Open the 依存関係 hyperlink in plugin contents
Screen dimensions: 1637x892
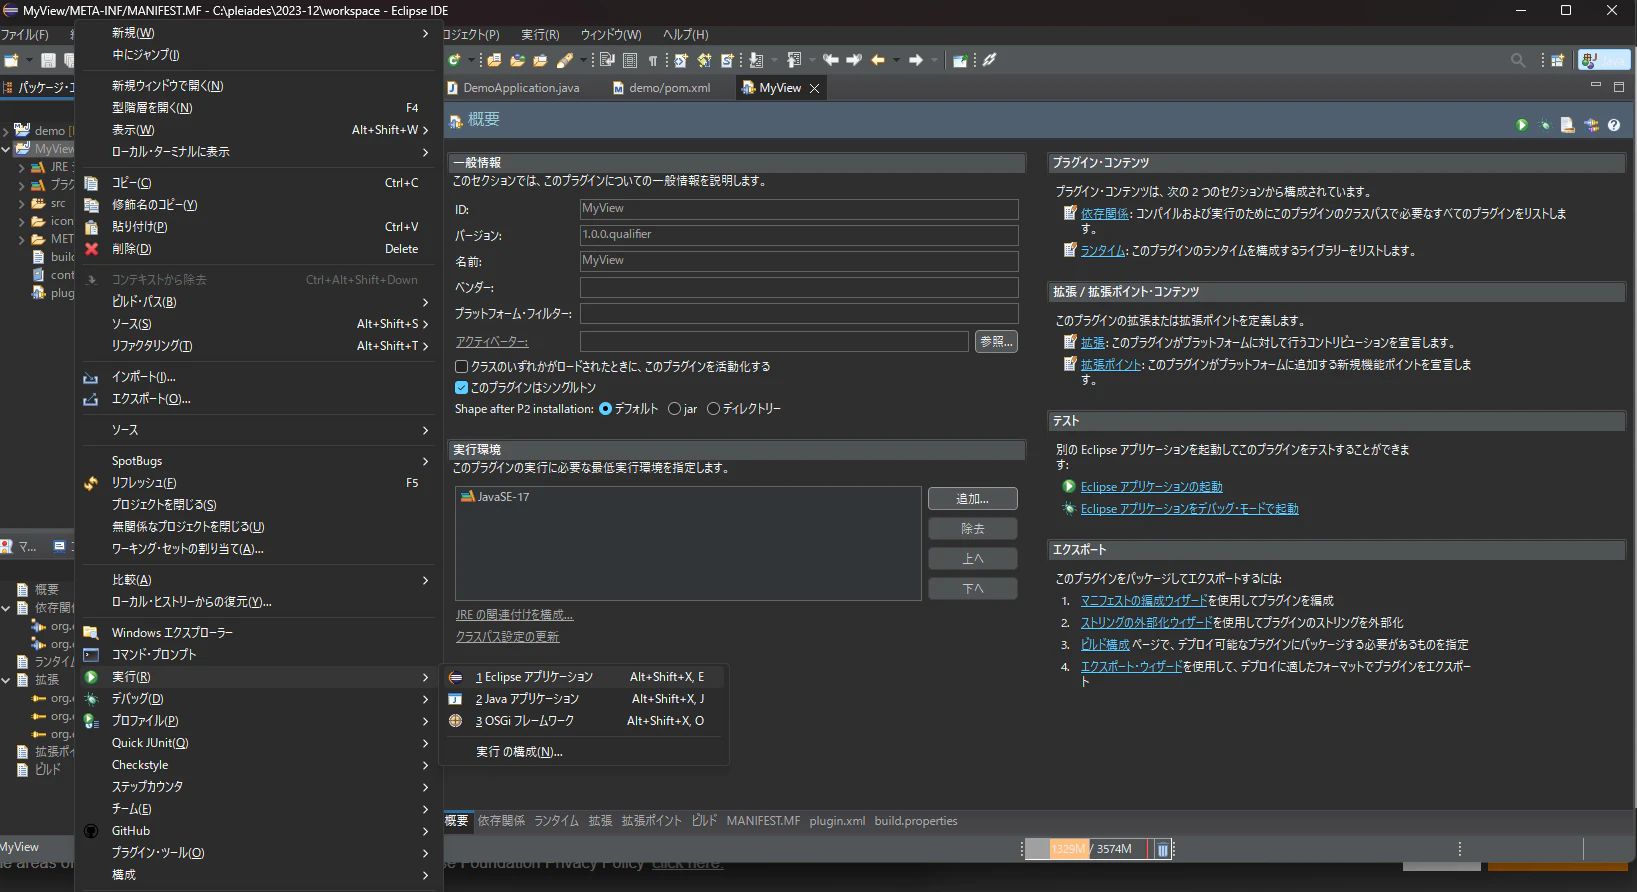[1105, 214]
